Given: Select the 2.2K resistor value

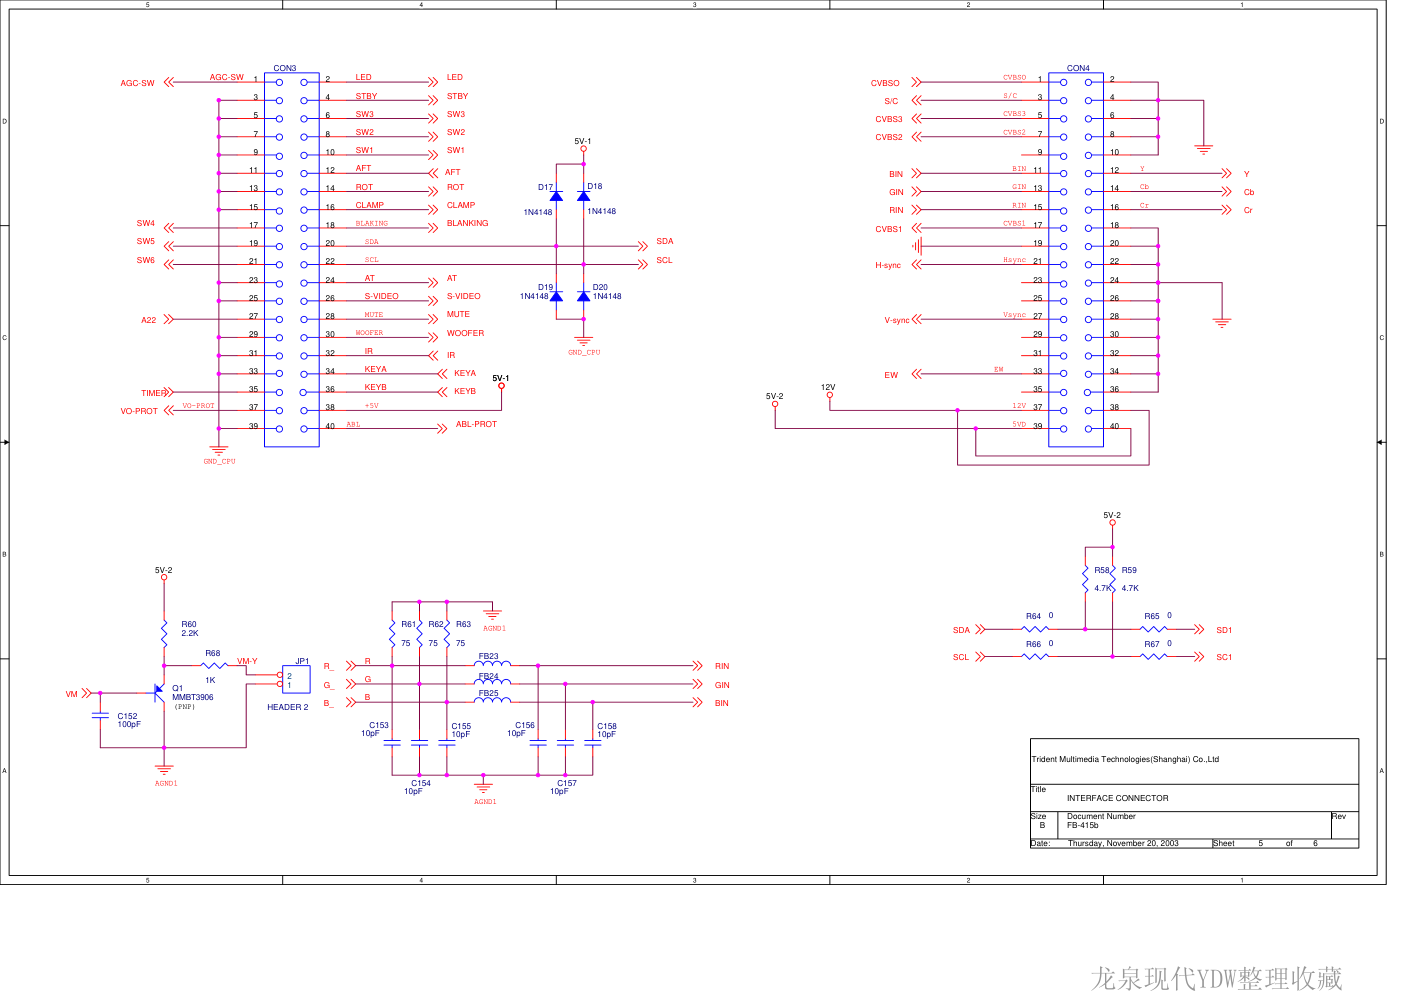Looking at the screenshot, I should [x=190, y=633].
